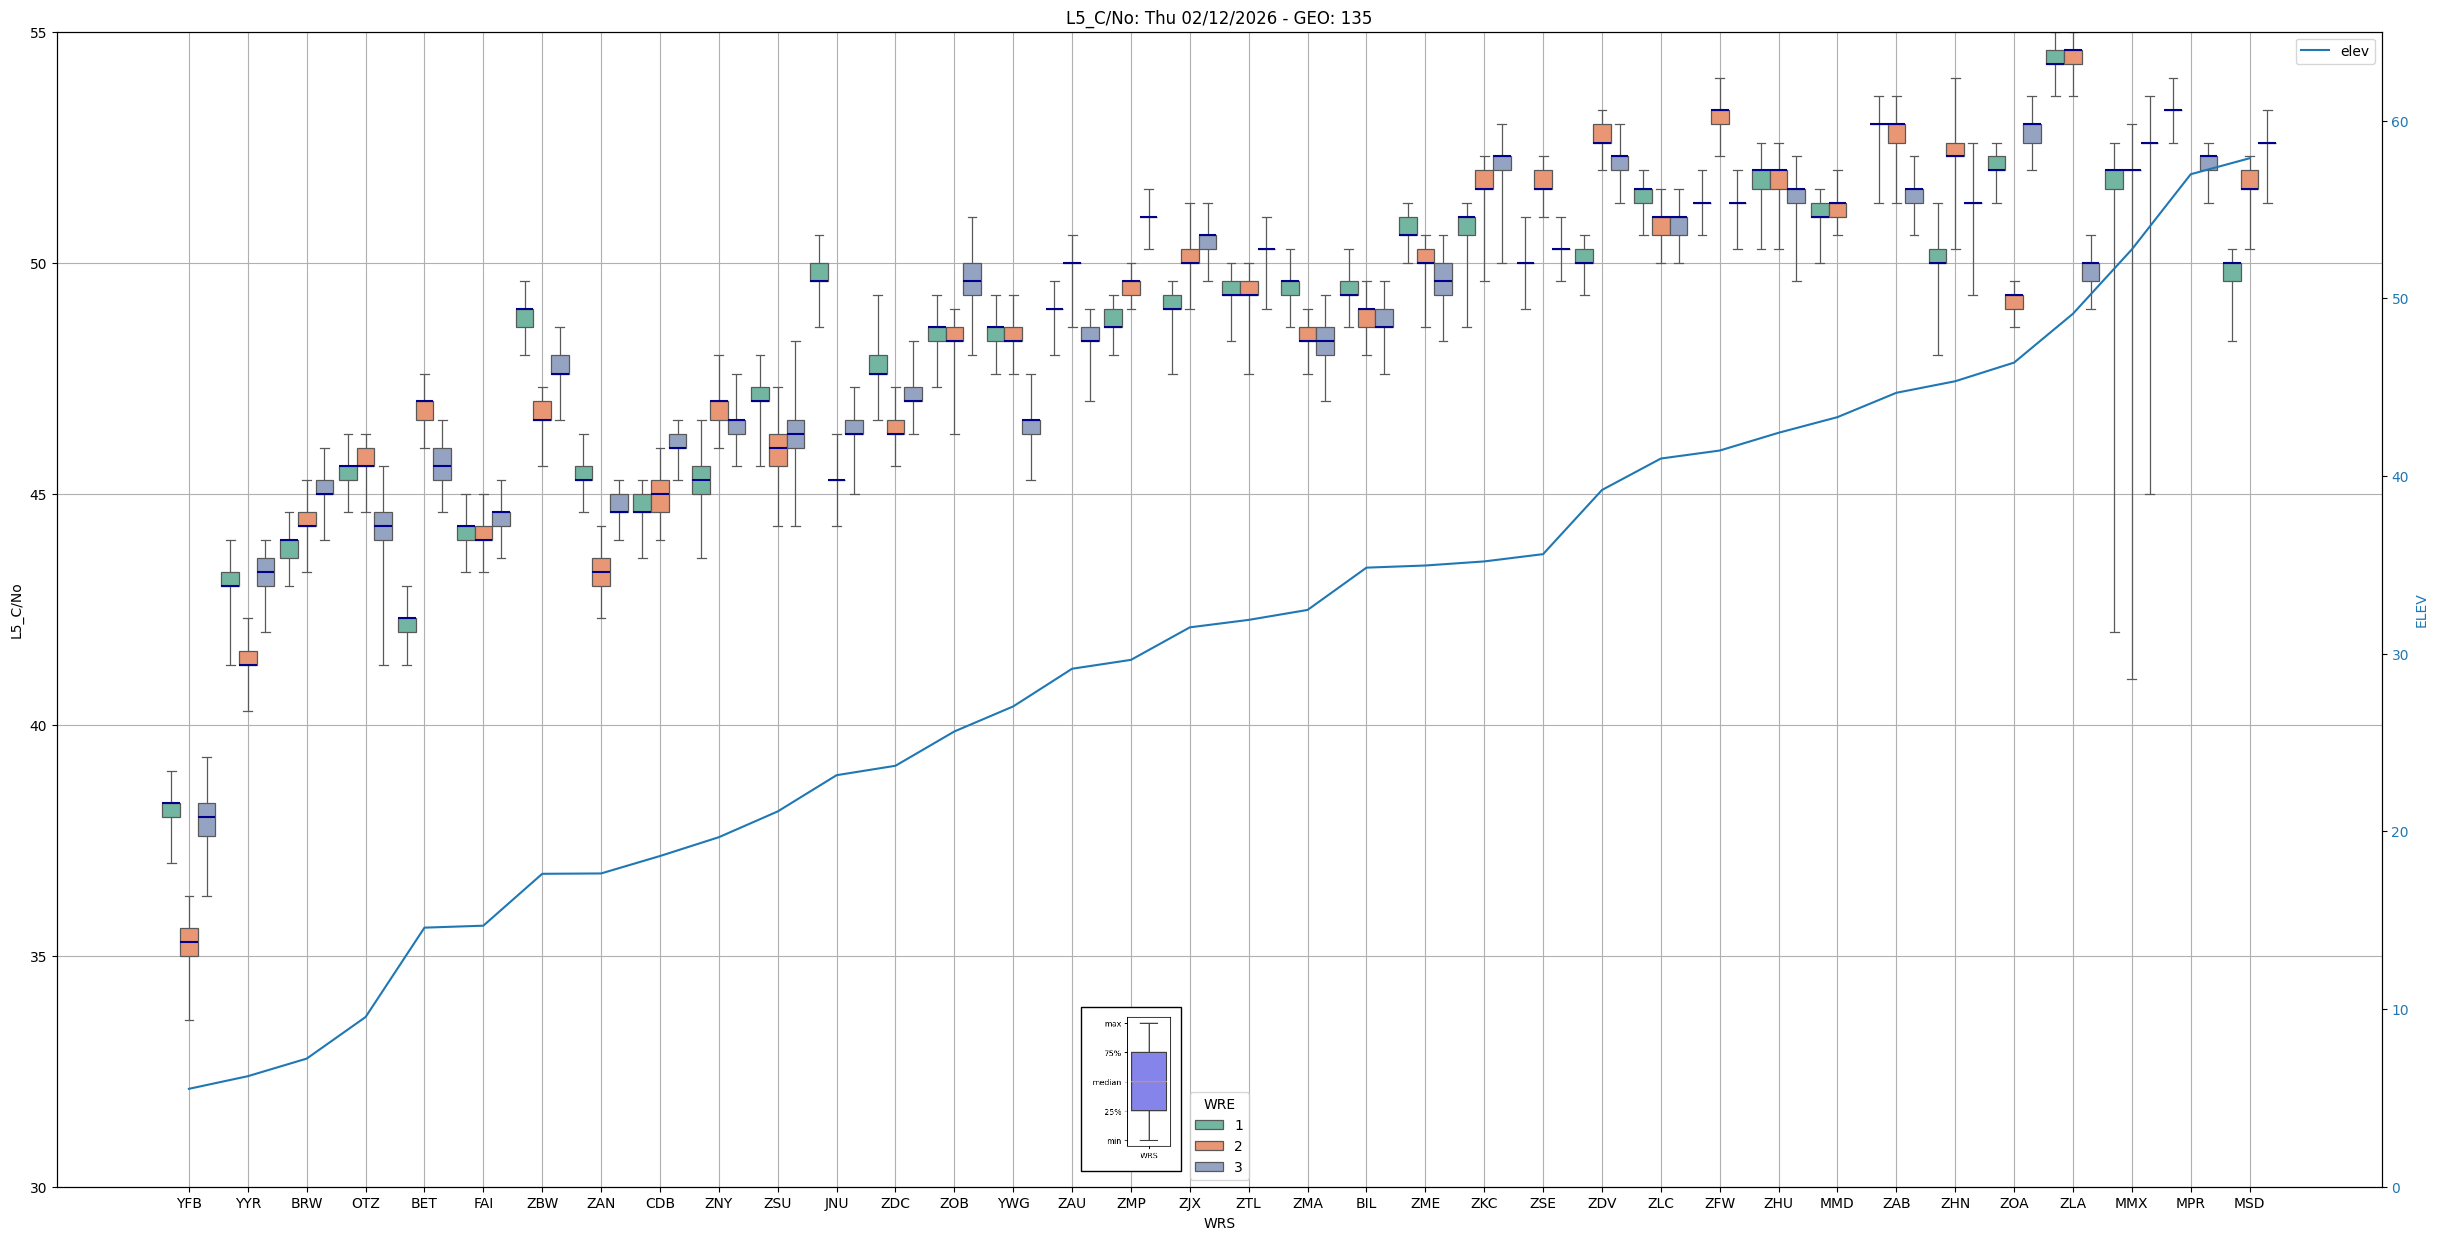Viewport: 2438px width, 1240px height.
Task: Click the 55 tick on left axis
Action: tap(39, 33)
